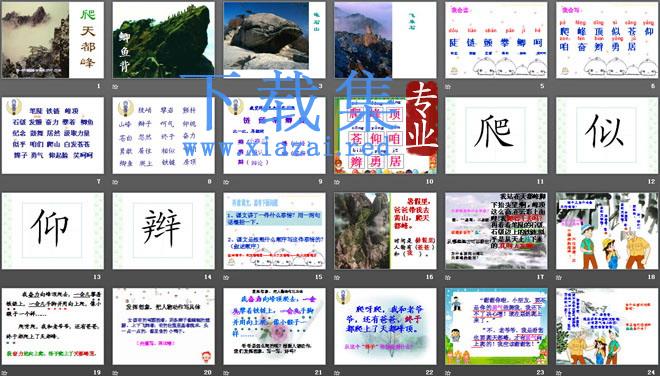The image size is (660, 376).
Task: Select slide 3 with the rock photo
Action: coord(274,40)
